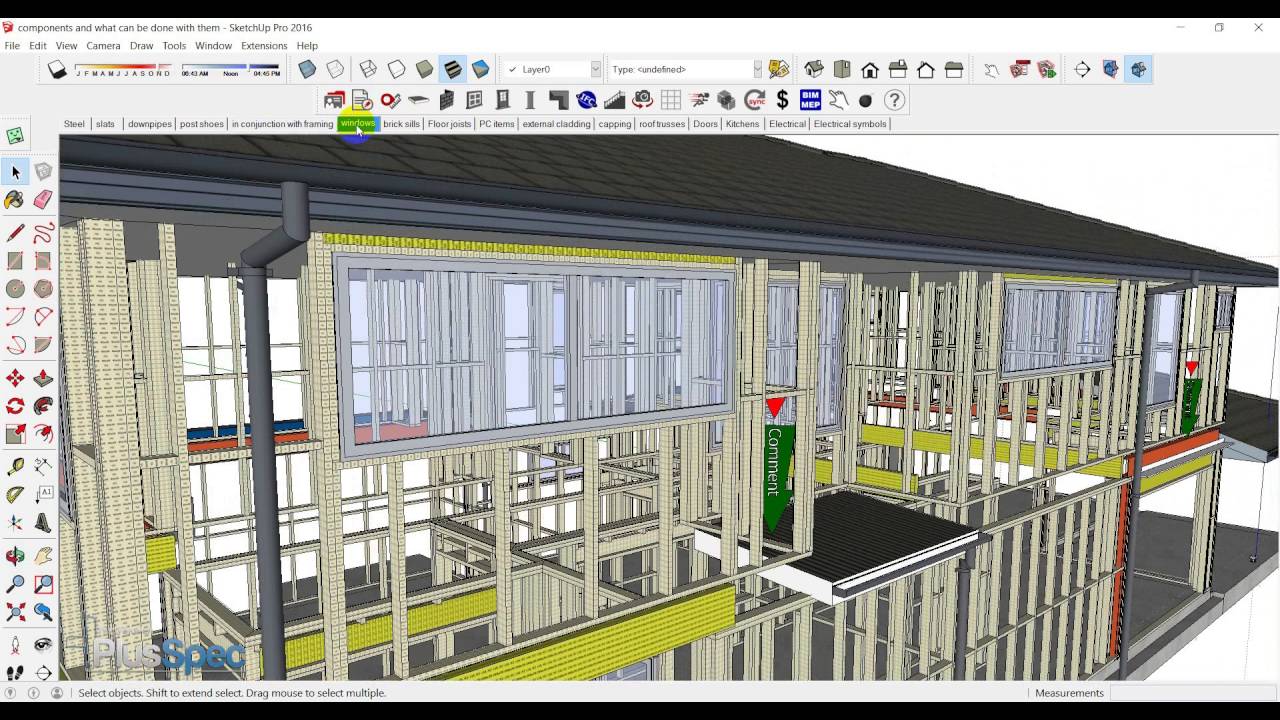Viewport: 1280px width, 720px height.
Task: Click the Section Plane tool icon
Action: tap(1082, 69)
